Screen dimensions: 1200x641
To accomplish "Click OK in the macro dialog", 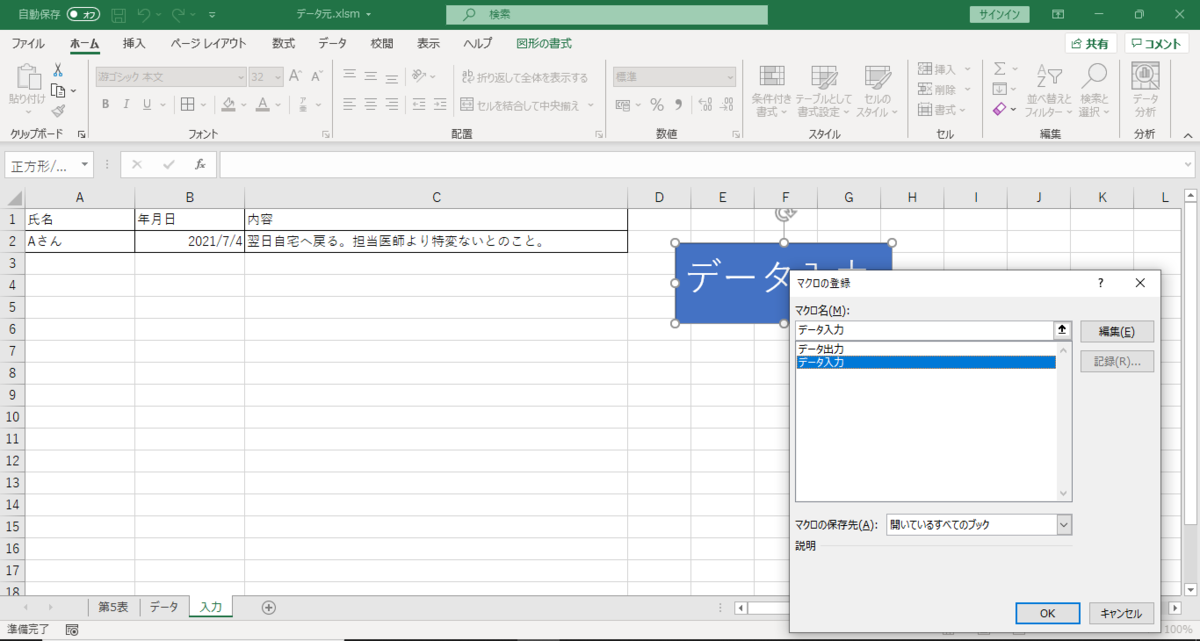I will coord(1047,613).
